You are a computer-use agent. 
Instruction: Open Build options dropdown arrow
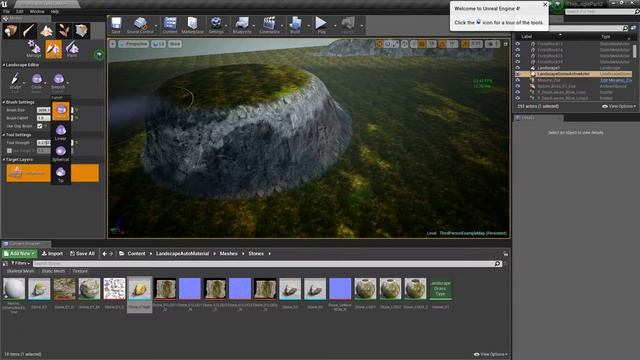(309, 26)
